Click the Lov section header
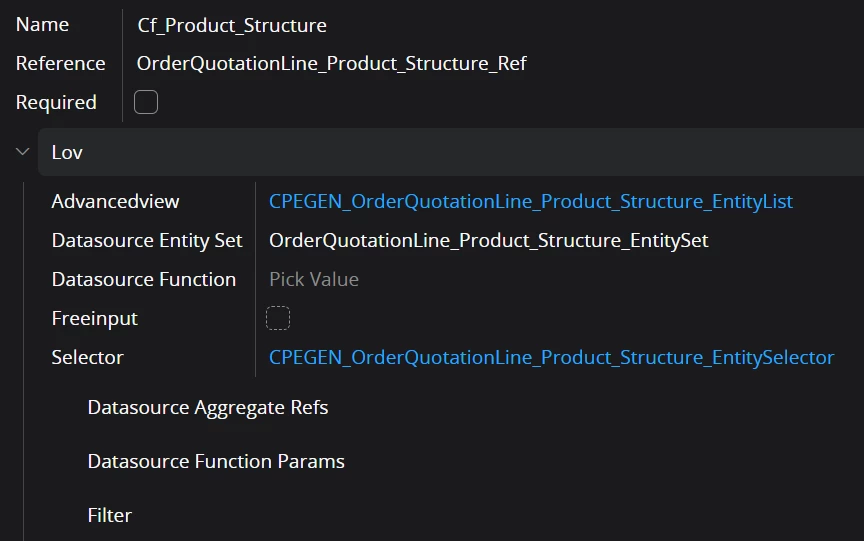 (x=67, y=152)
